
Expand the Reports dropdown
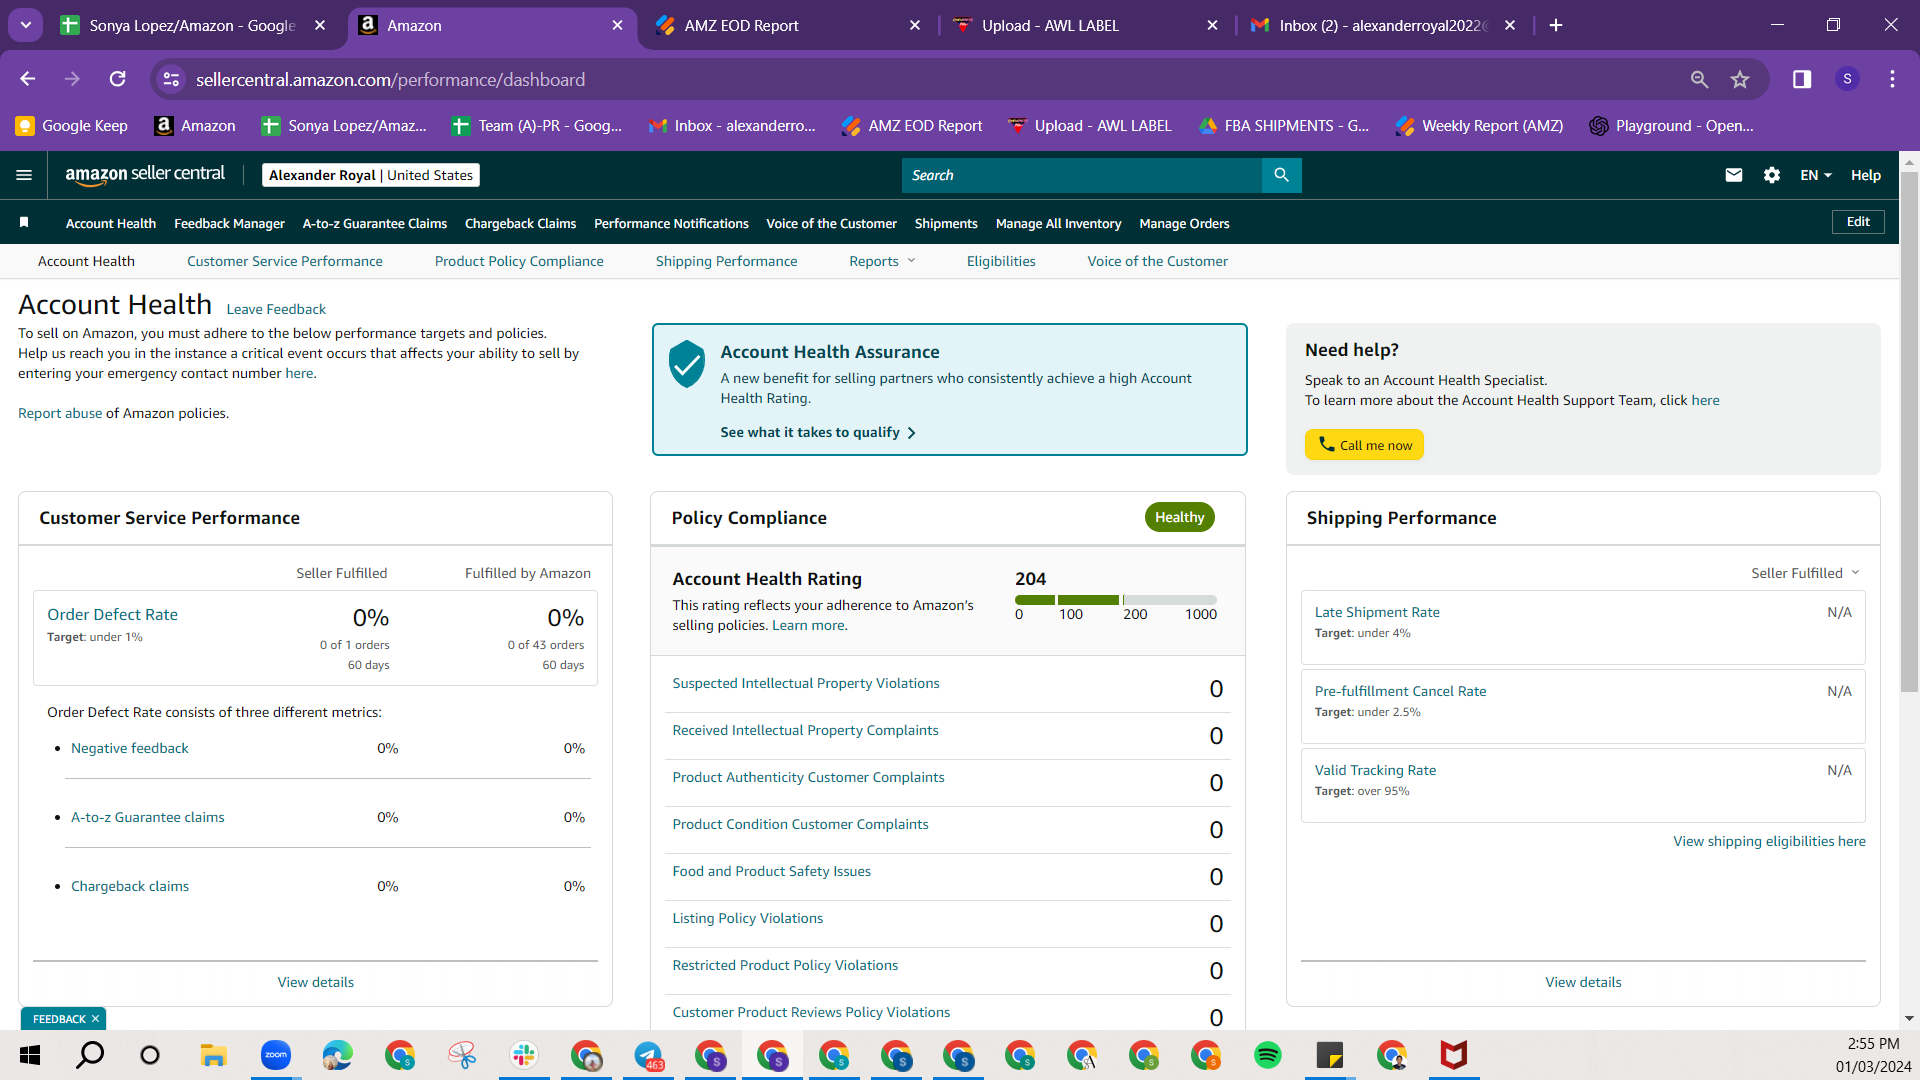[x=882, y=261]
